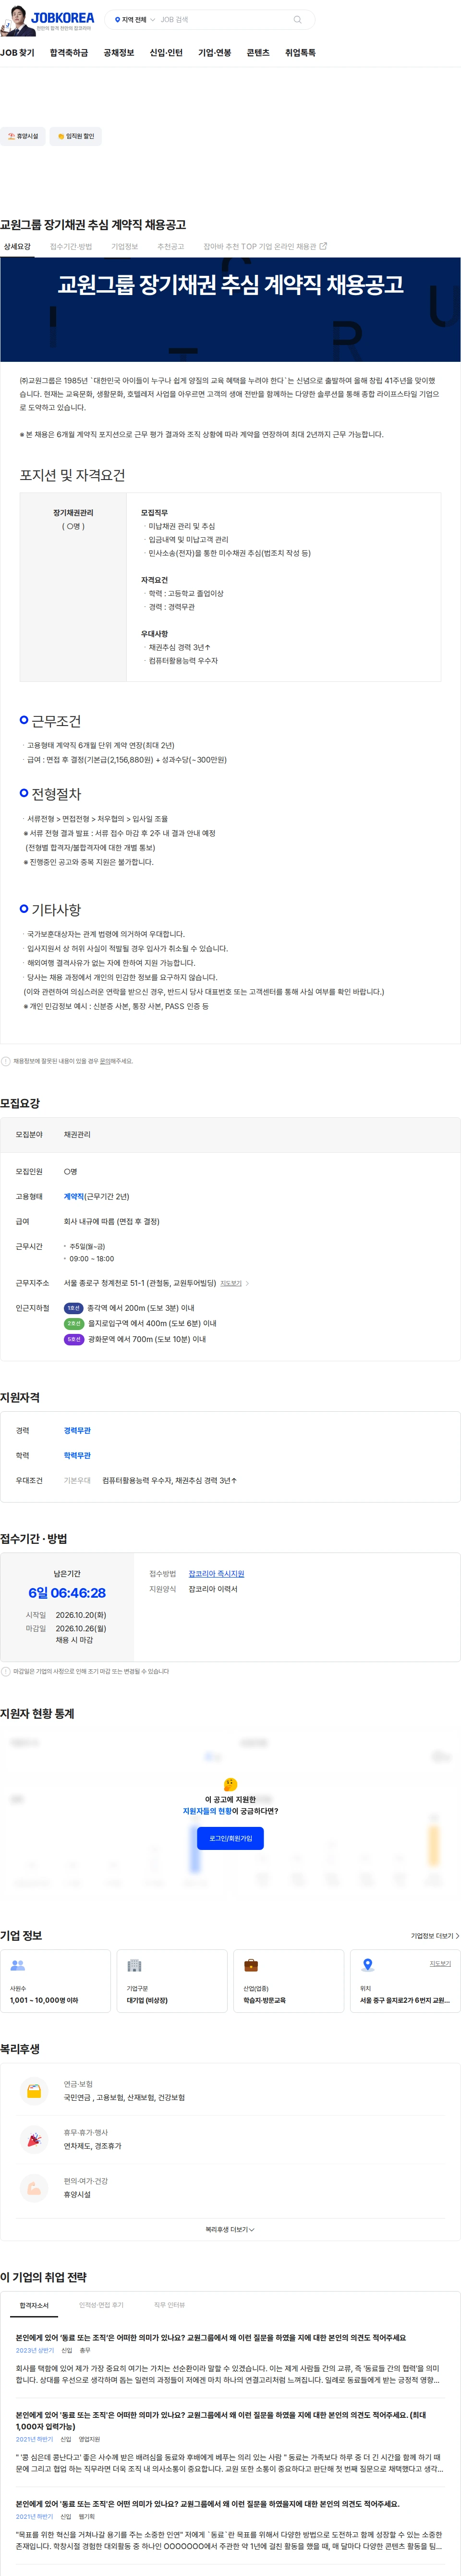Select the 접수기간·방법 tab

(71, 246)
